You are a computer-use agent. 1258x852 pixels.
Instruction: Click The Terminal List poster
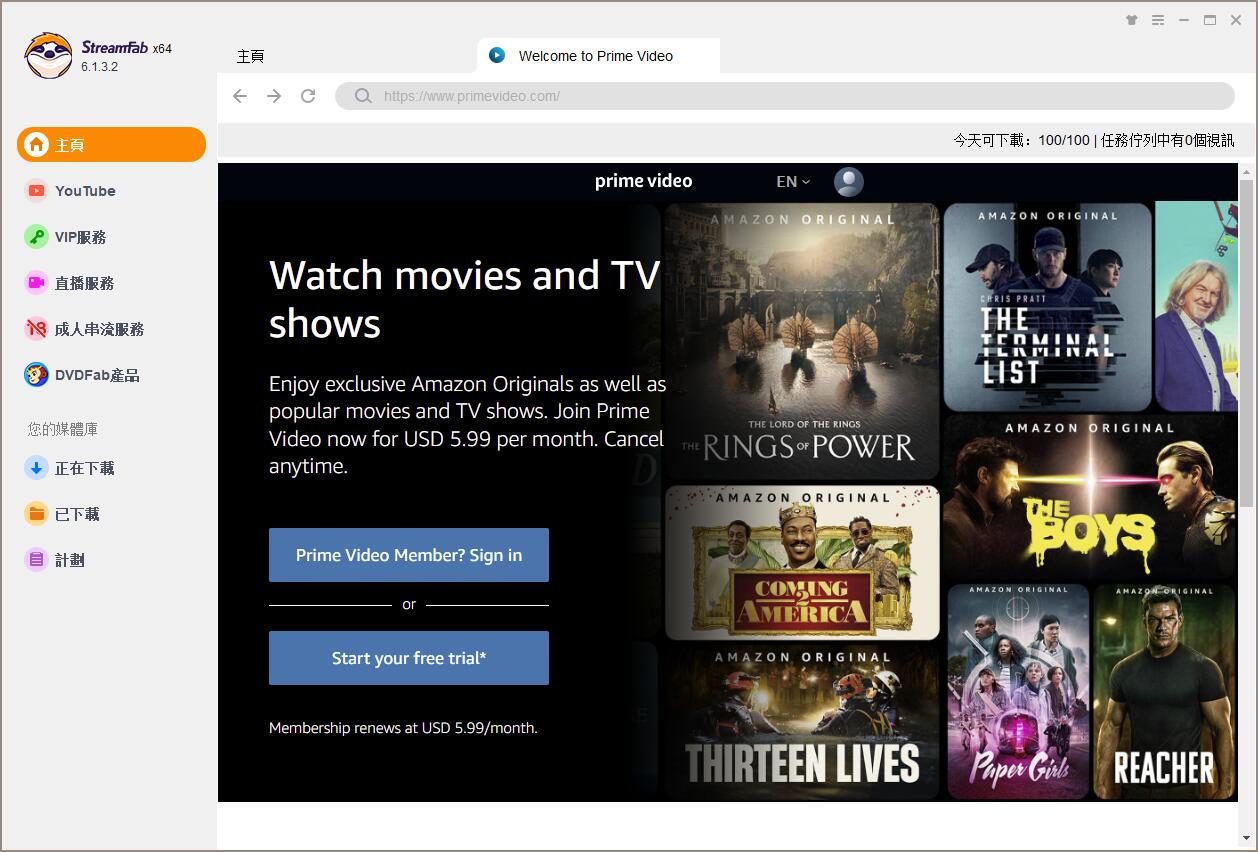pyautogui.click(x=1047, y=306)
